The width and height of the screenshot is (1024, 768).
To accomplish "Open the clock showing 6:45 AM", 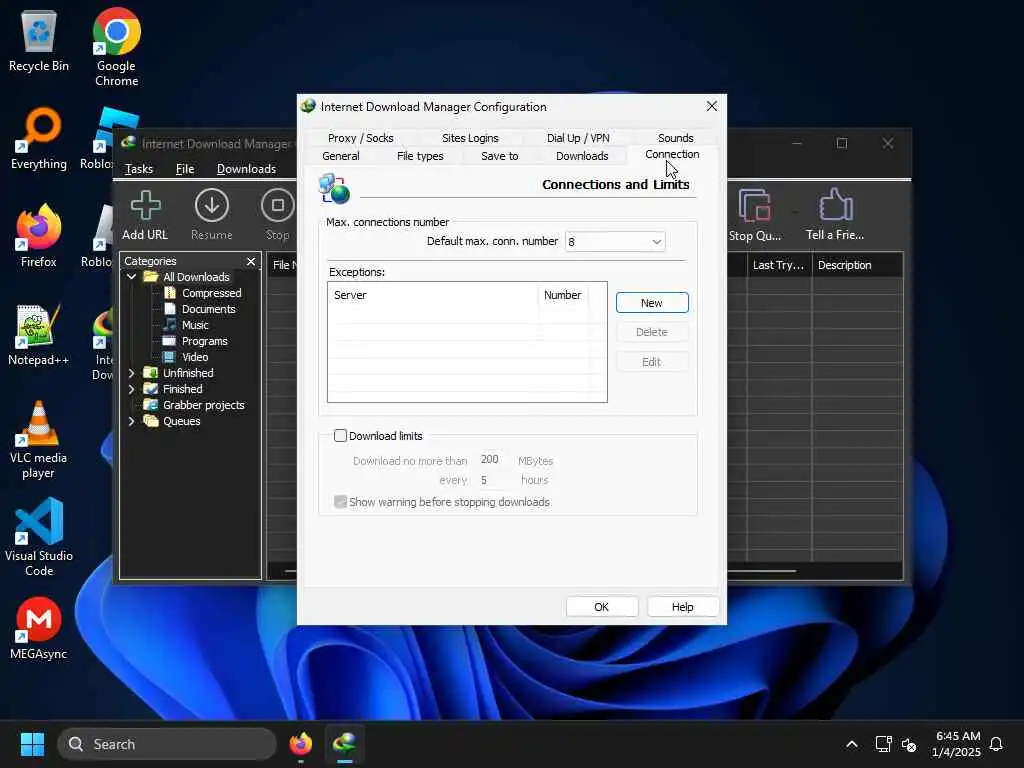I will click(957, 744).
